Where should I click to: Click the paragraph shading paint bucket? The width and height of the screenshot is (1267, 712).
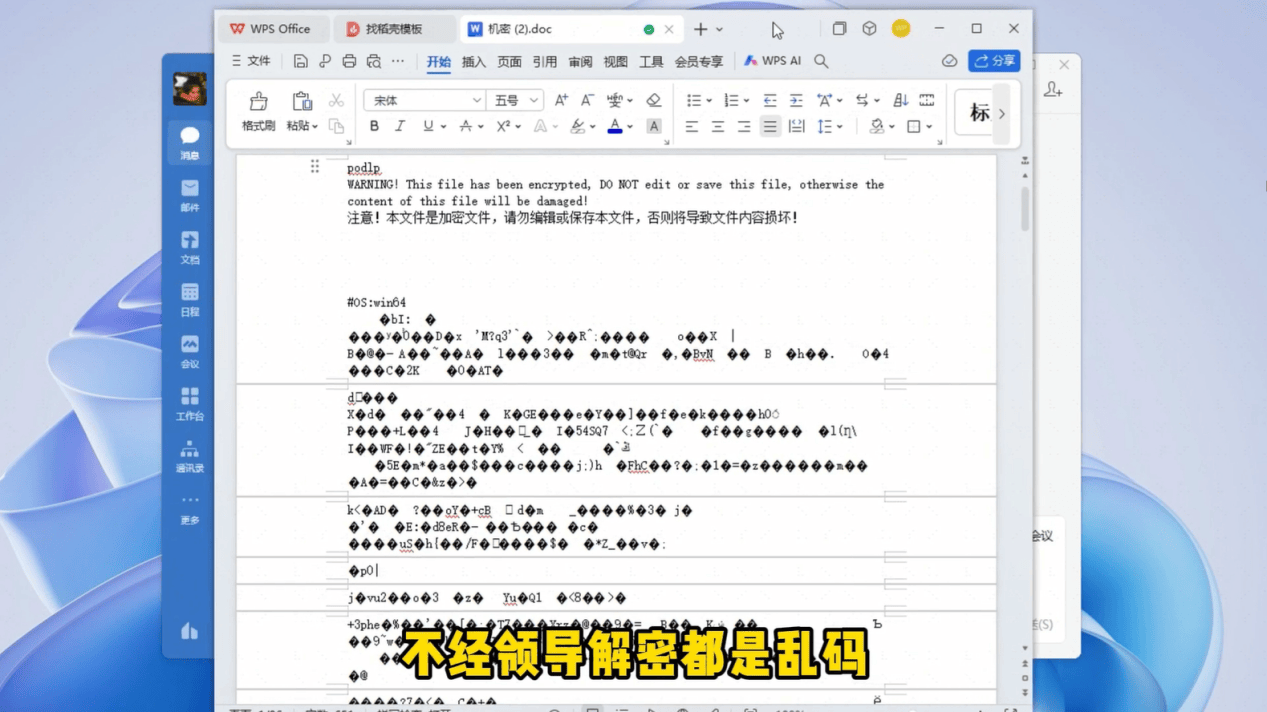(877, 126)
